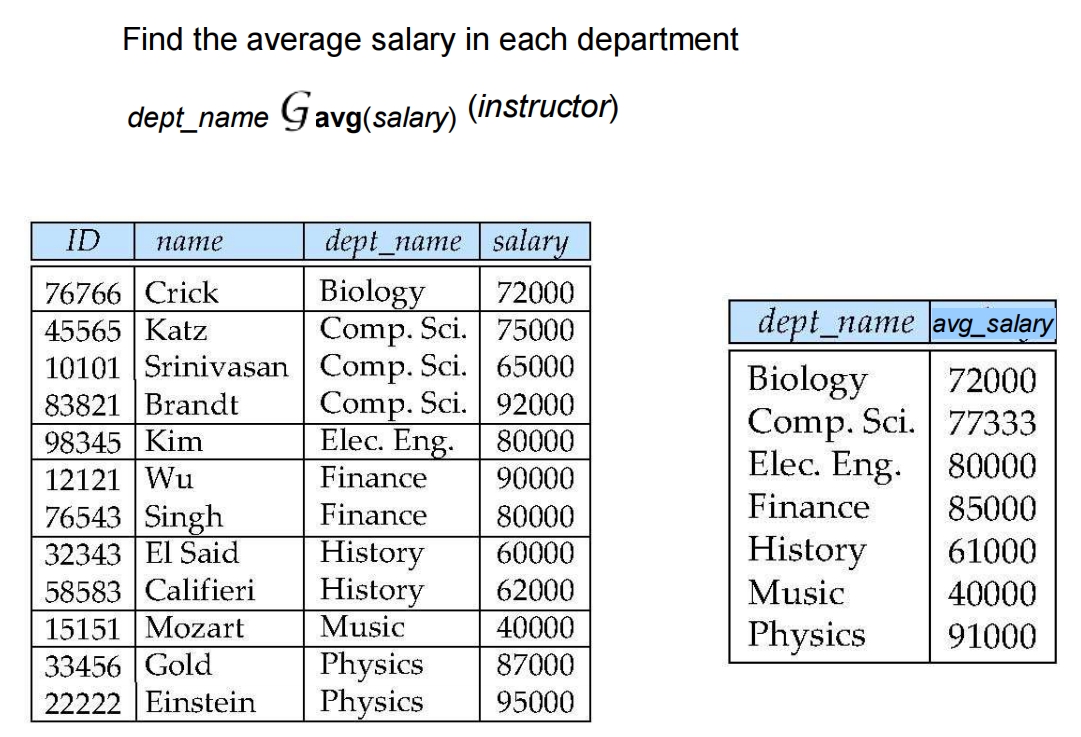Click the avg_salary column header
The width and height of the screenshot is (1081, 737).
click(992, 324)
